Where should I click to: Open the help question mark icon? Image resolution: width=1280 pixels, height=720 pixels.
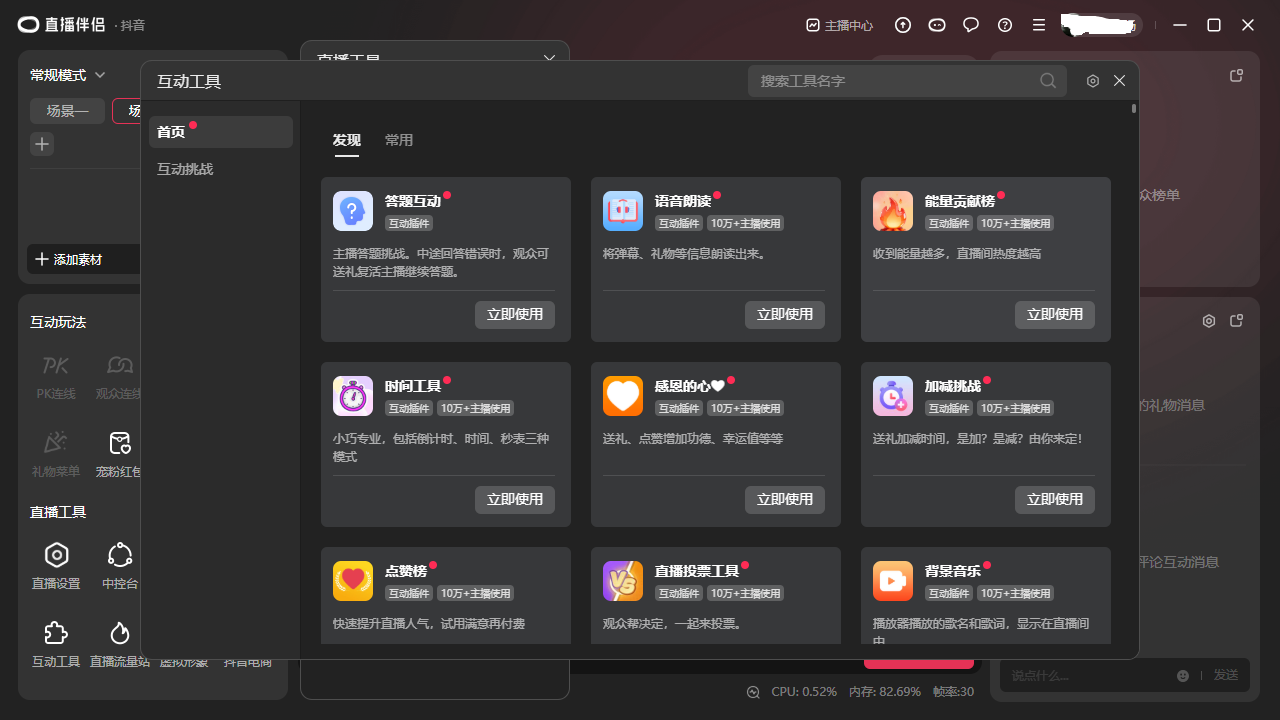click(x=1005, y=25)
